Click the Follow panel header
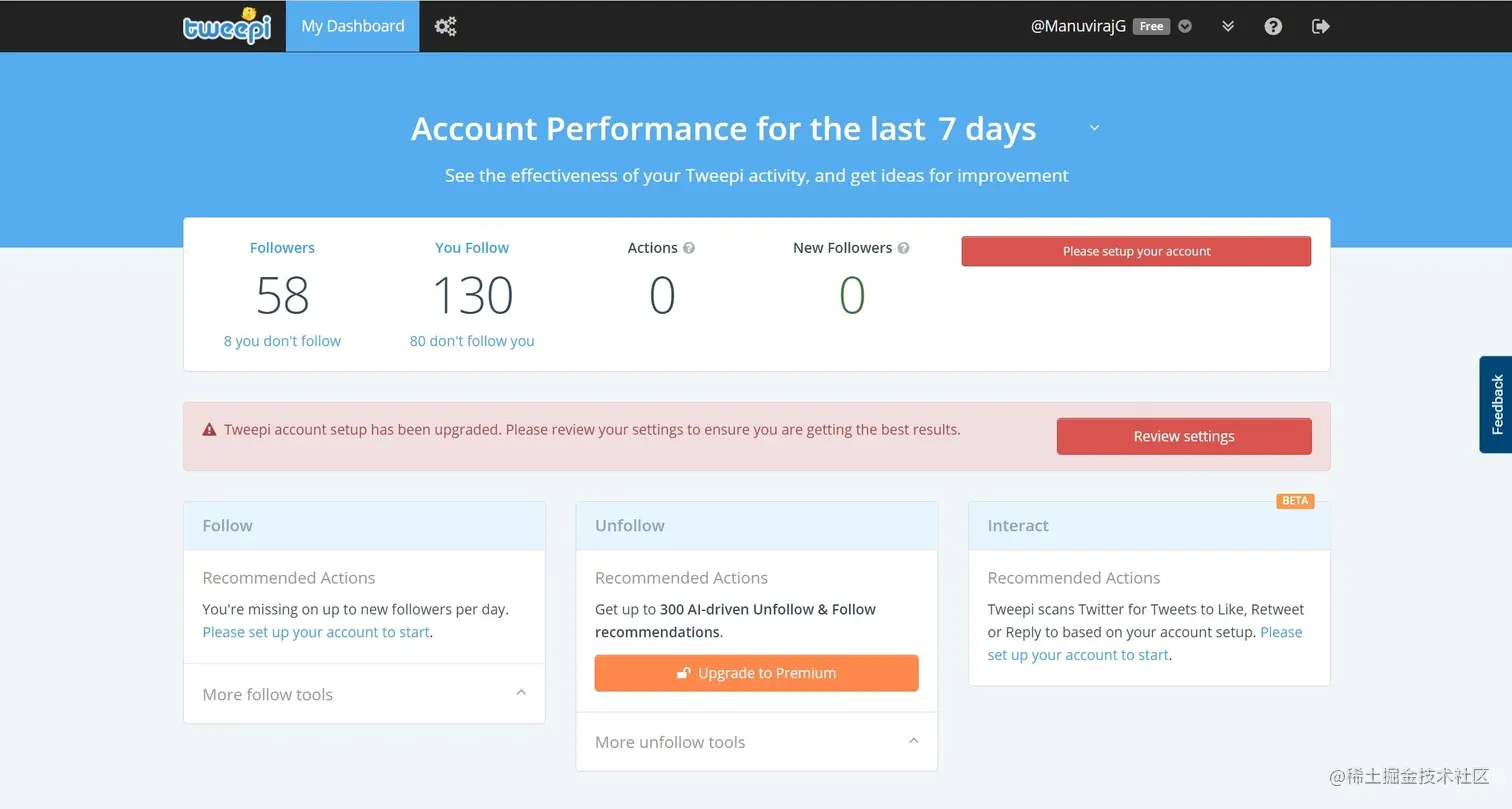 pos(364,526)
